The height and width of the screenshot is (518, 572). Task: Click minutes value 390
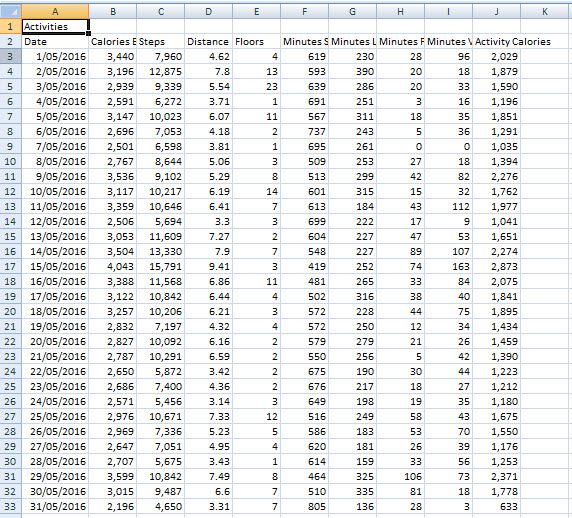[352, 71]
